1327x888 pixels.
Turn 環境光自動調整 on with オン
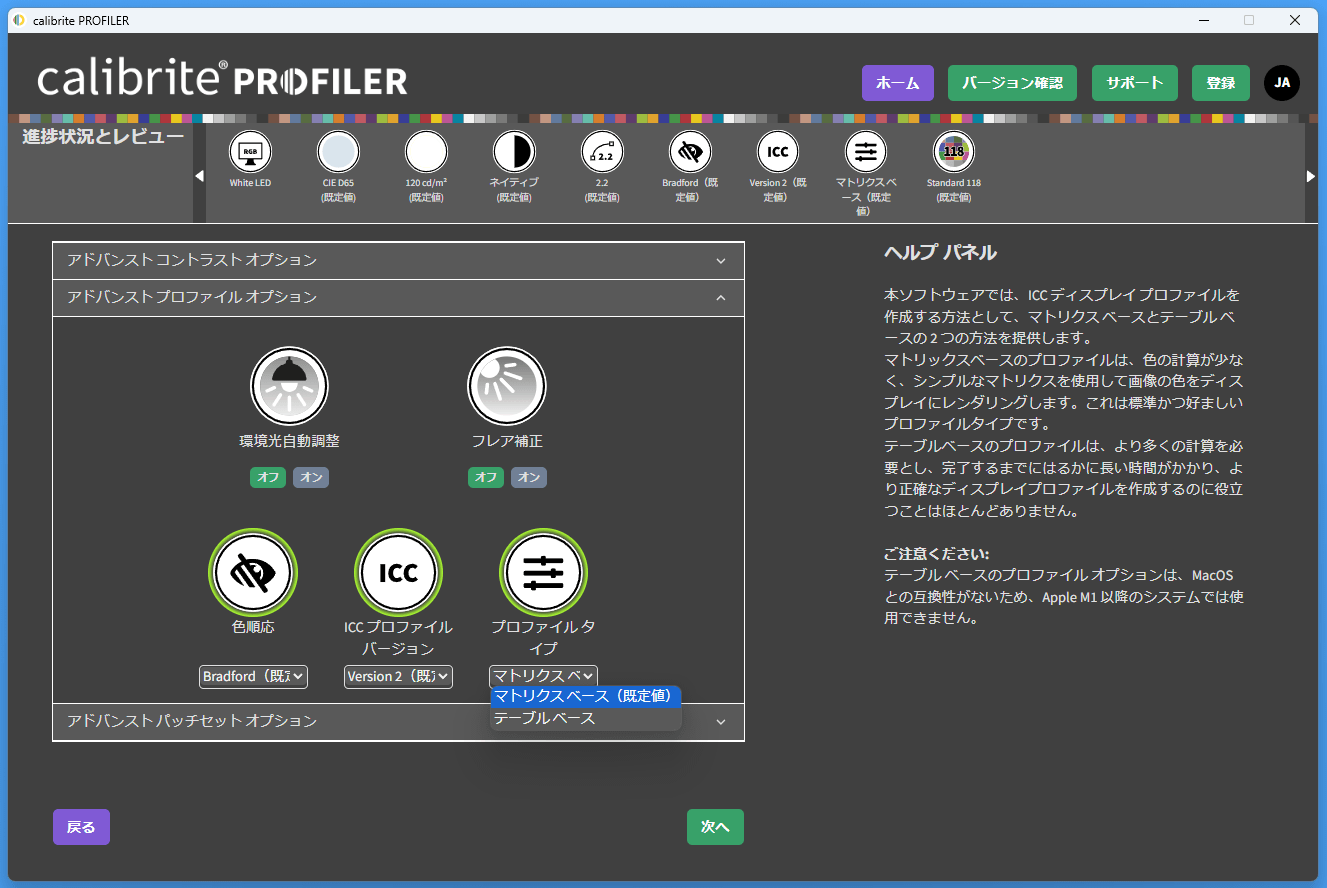tap(311, 477)
